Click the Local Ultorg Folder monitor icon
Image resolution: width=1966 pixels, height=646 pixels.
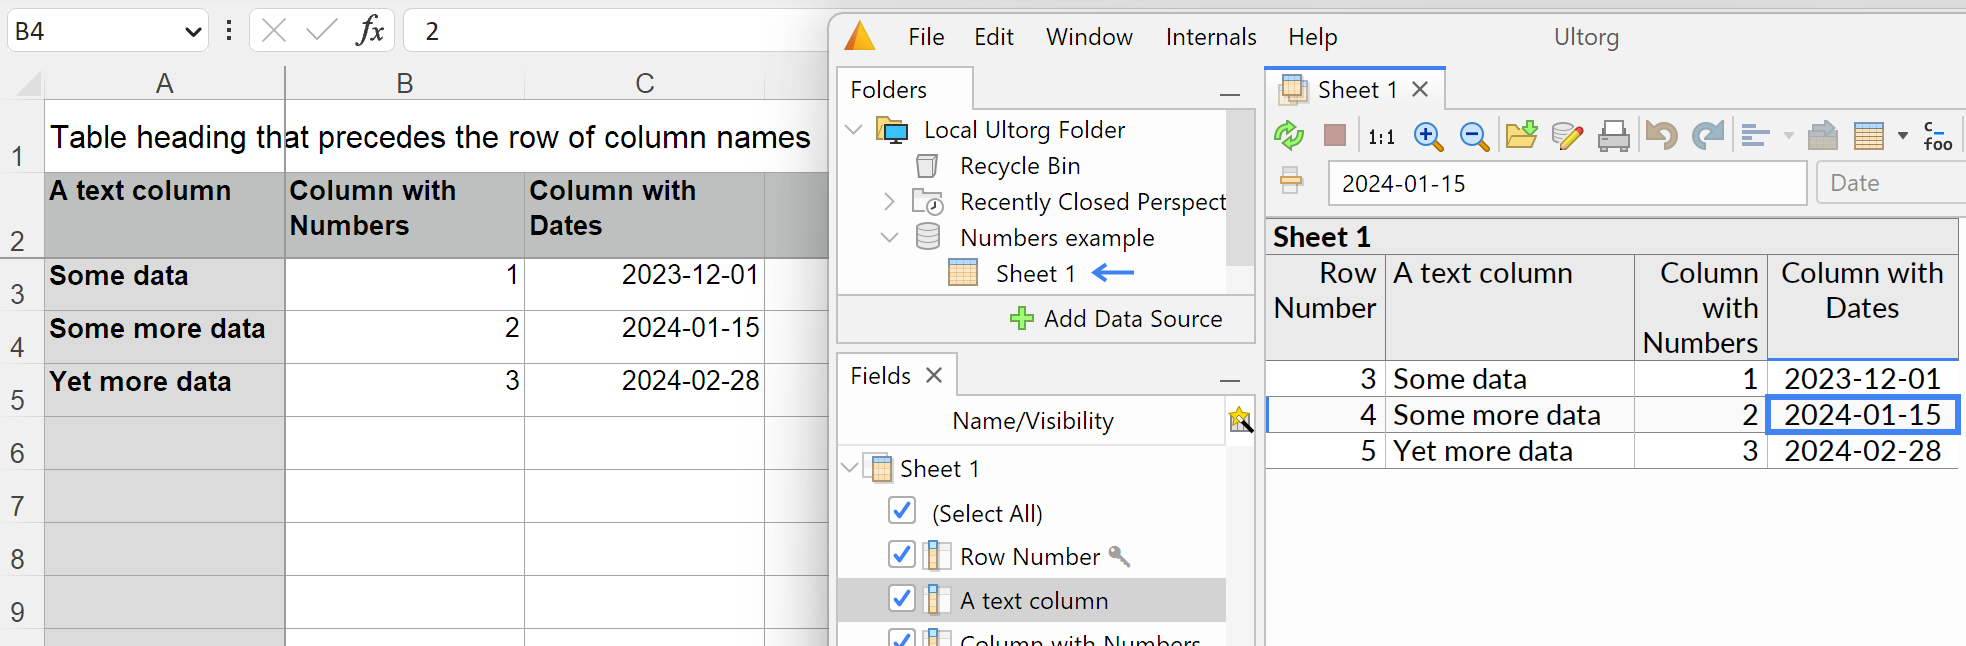click(x=892, y=130)
